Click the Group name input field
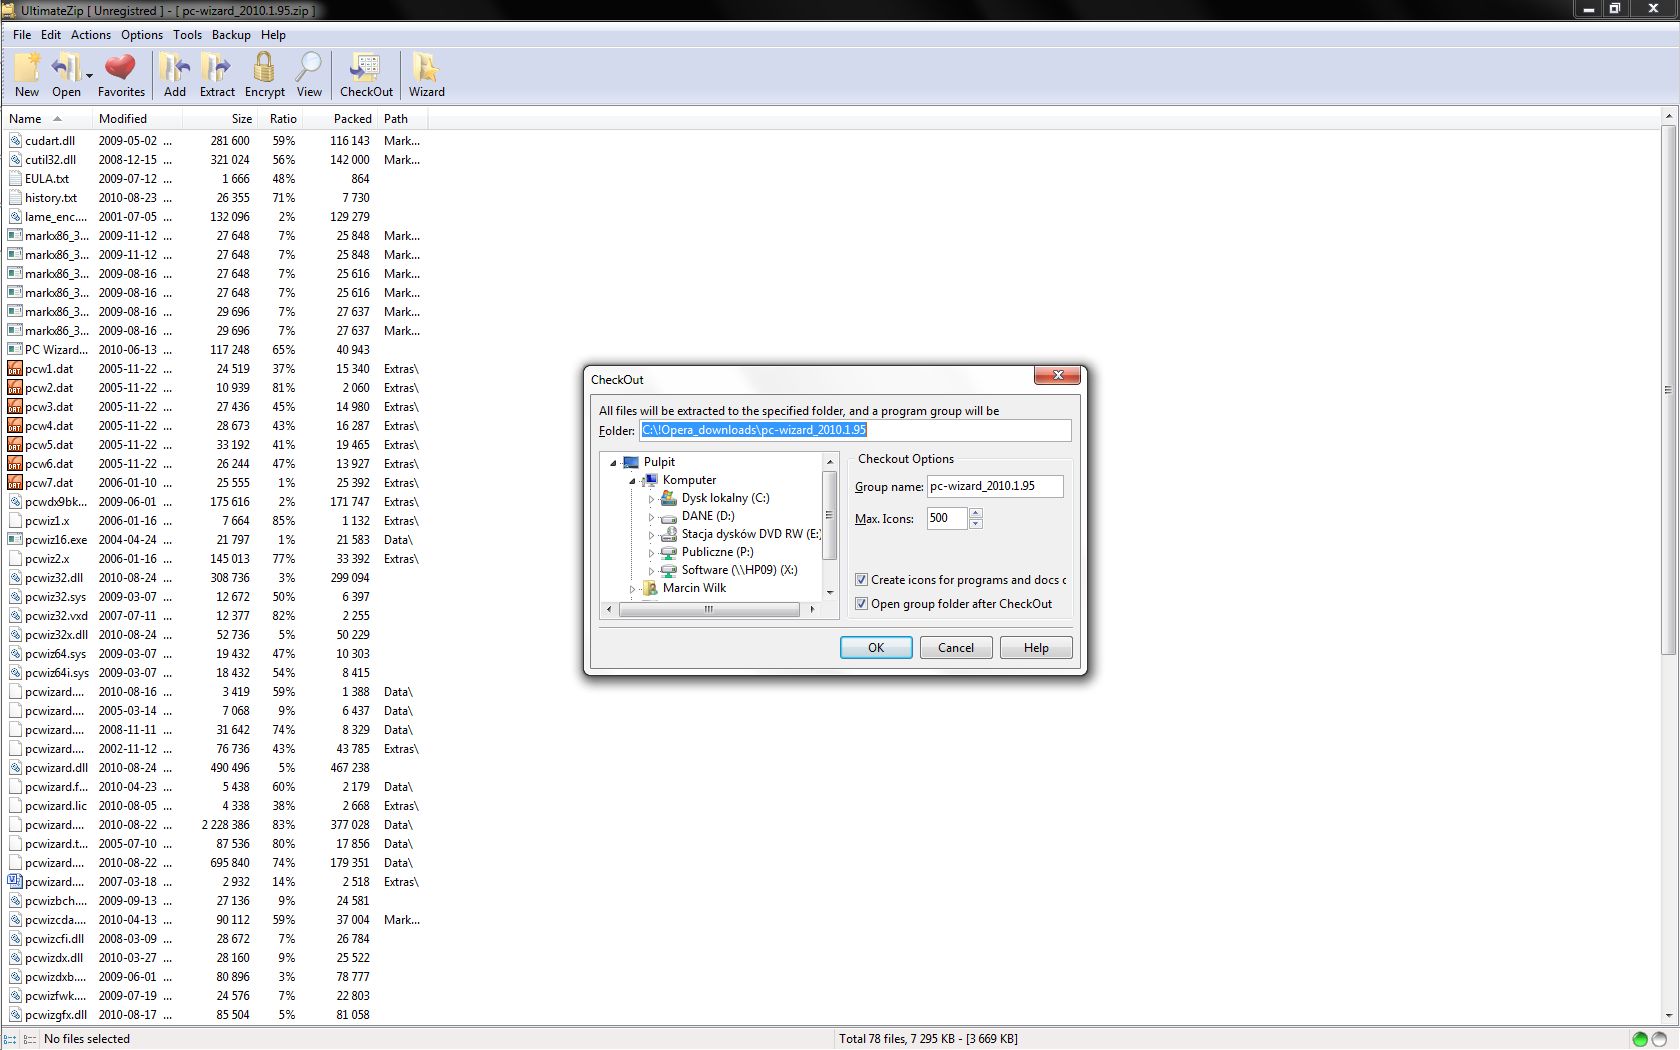Image resolution: width=1680 pixels, height=1050 pixels. [995, 486]
